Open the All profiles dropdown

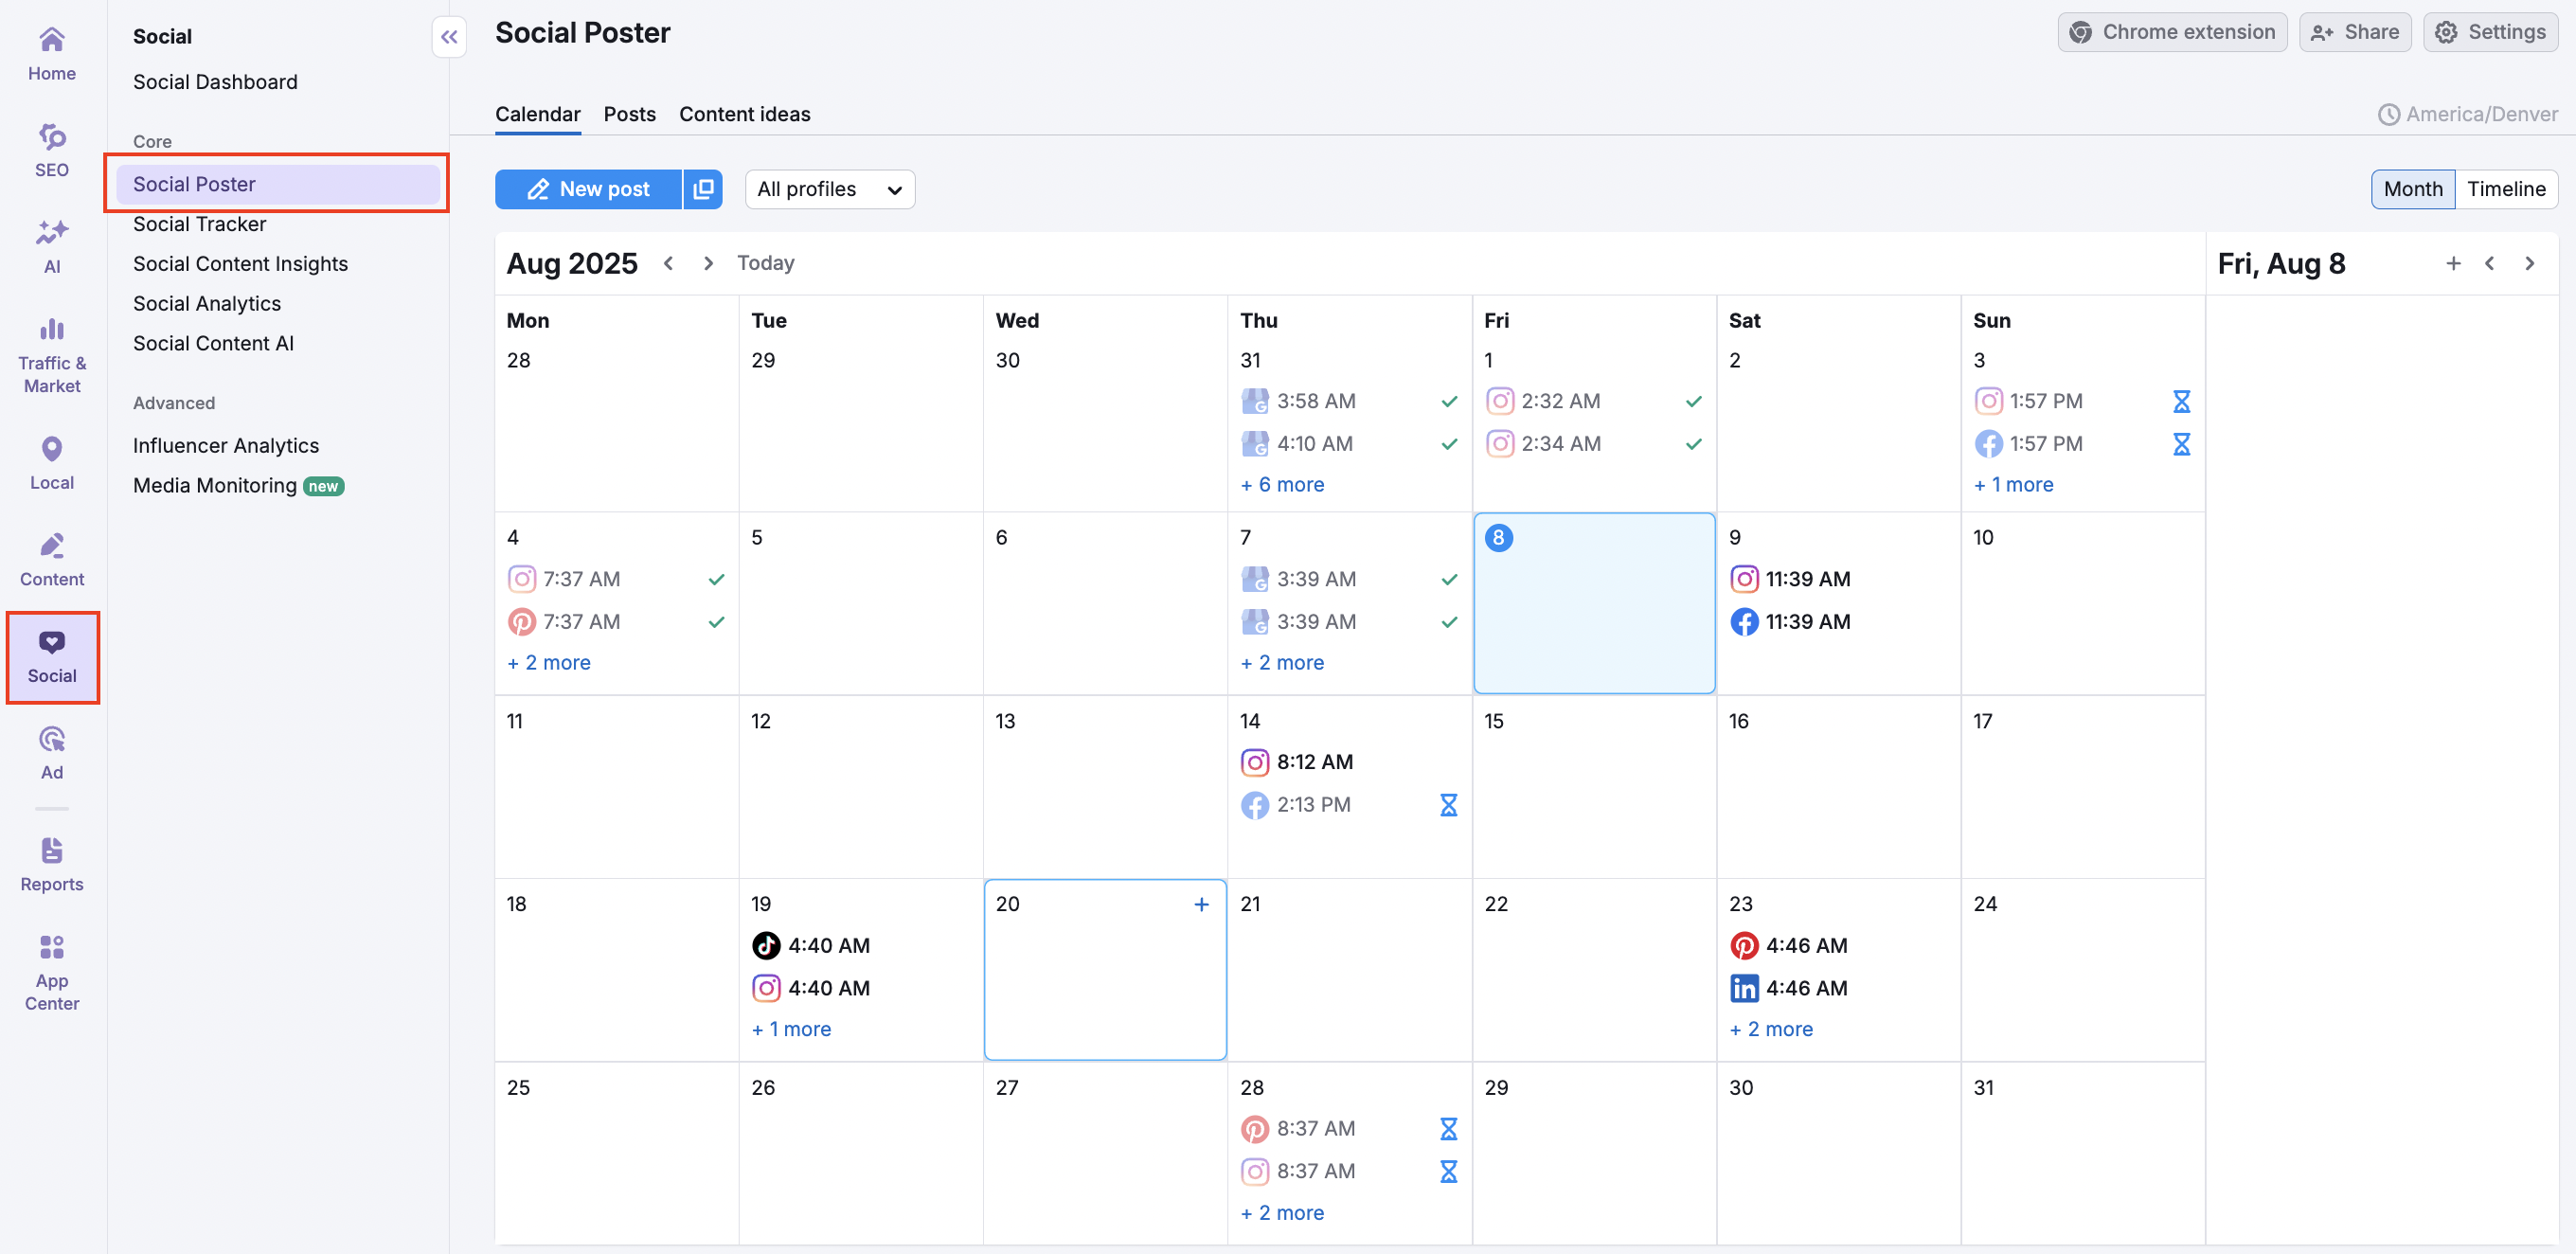829,189
